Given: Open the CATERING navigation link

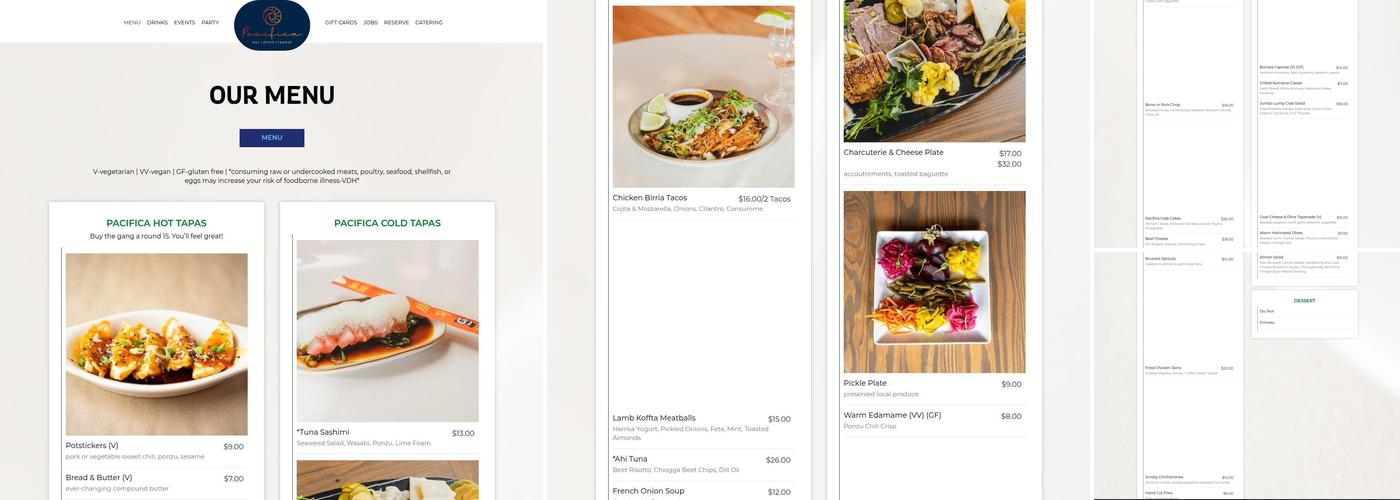Looking at the screenshot, I should (429, 22).
